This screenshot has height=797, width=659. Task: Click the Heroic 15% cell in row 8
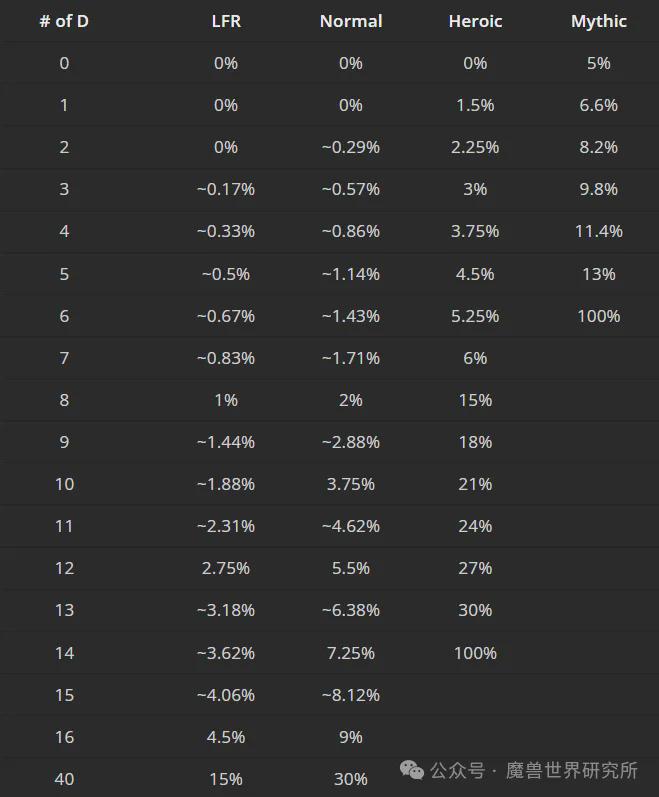click(x=475, y=400)
